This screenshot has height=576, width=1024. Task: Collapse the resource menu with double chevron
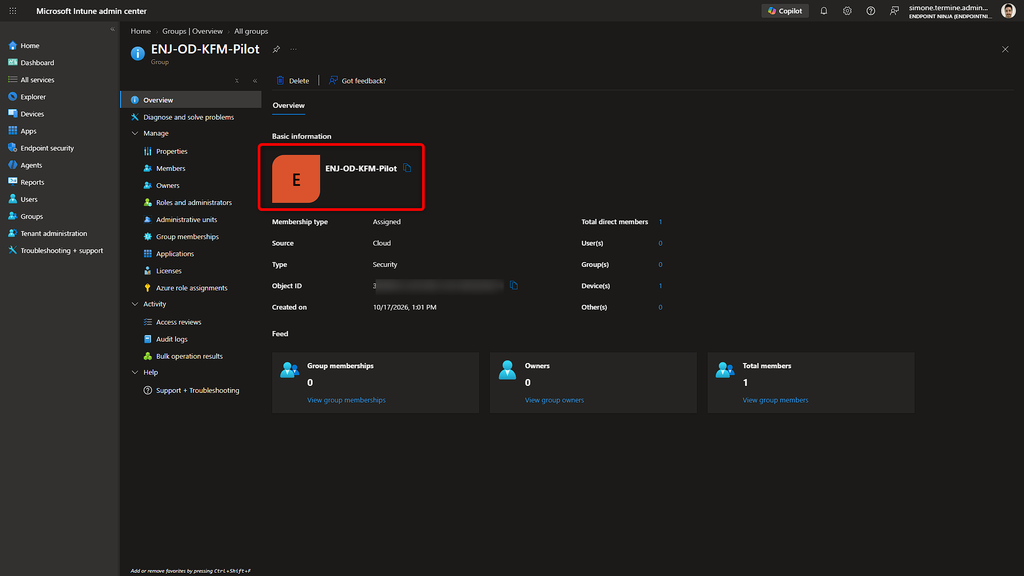[255, 81]
